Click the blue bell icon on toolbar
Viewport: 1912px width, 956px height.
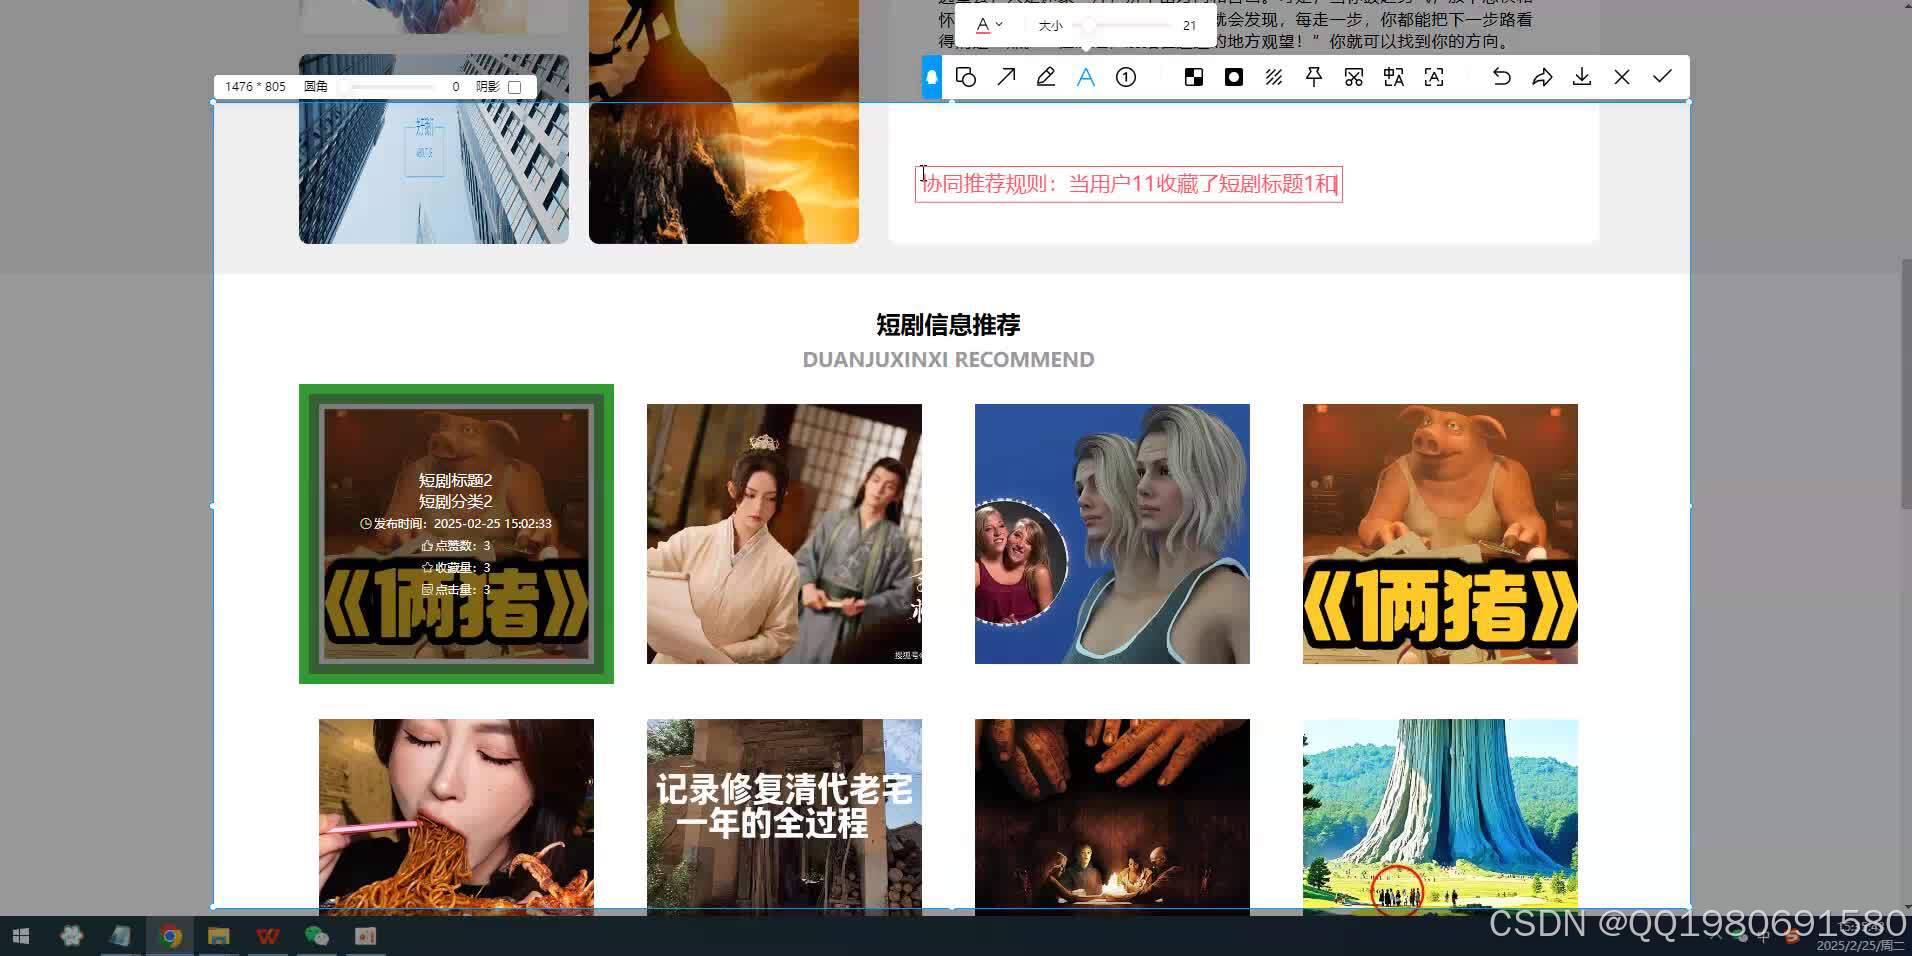[932, 77]
